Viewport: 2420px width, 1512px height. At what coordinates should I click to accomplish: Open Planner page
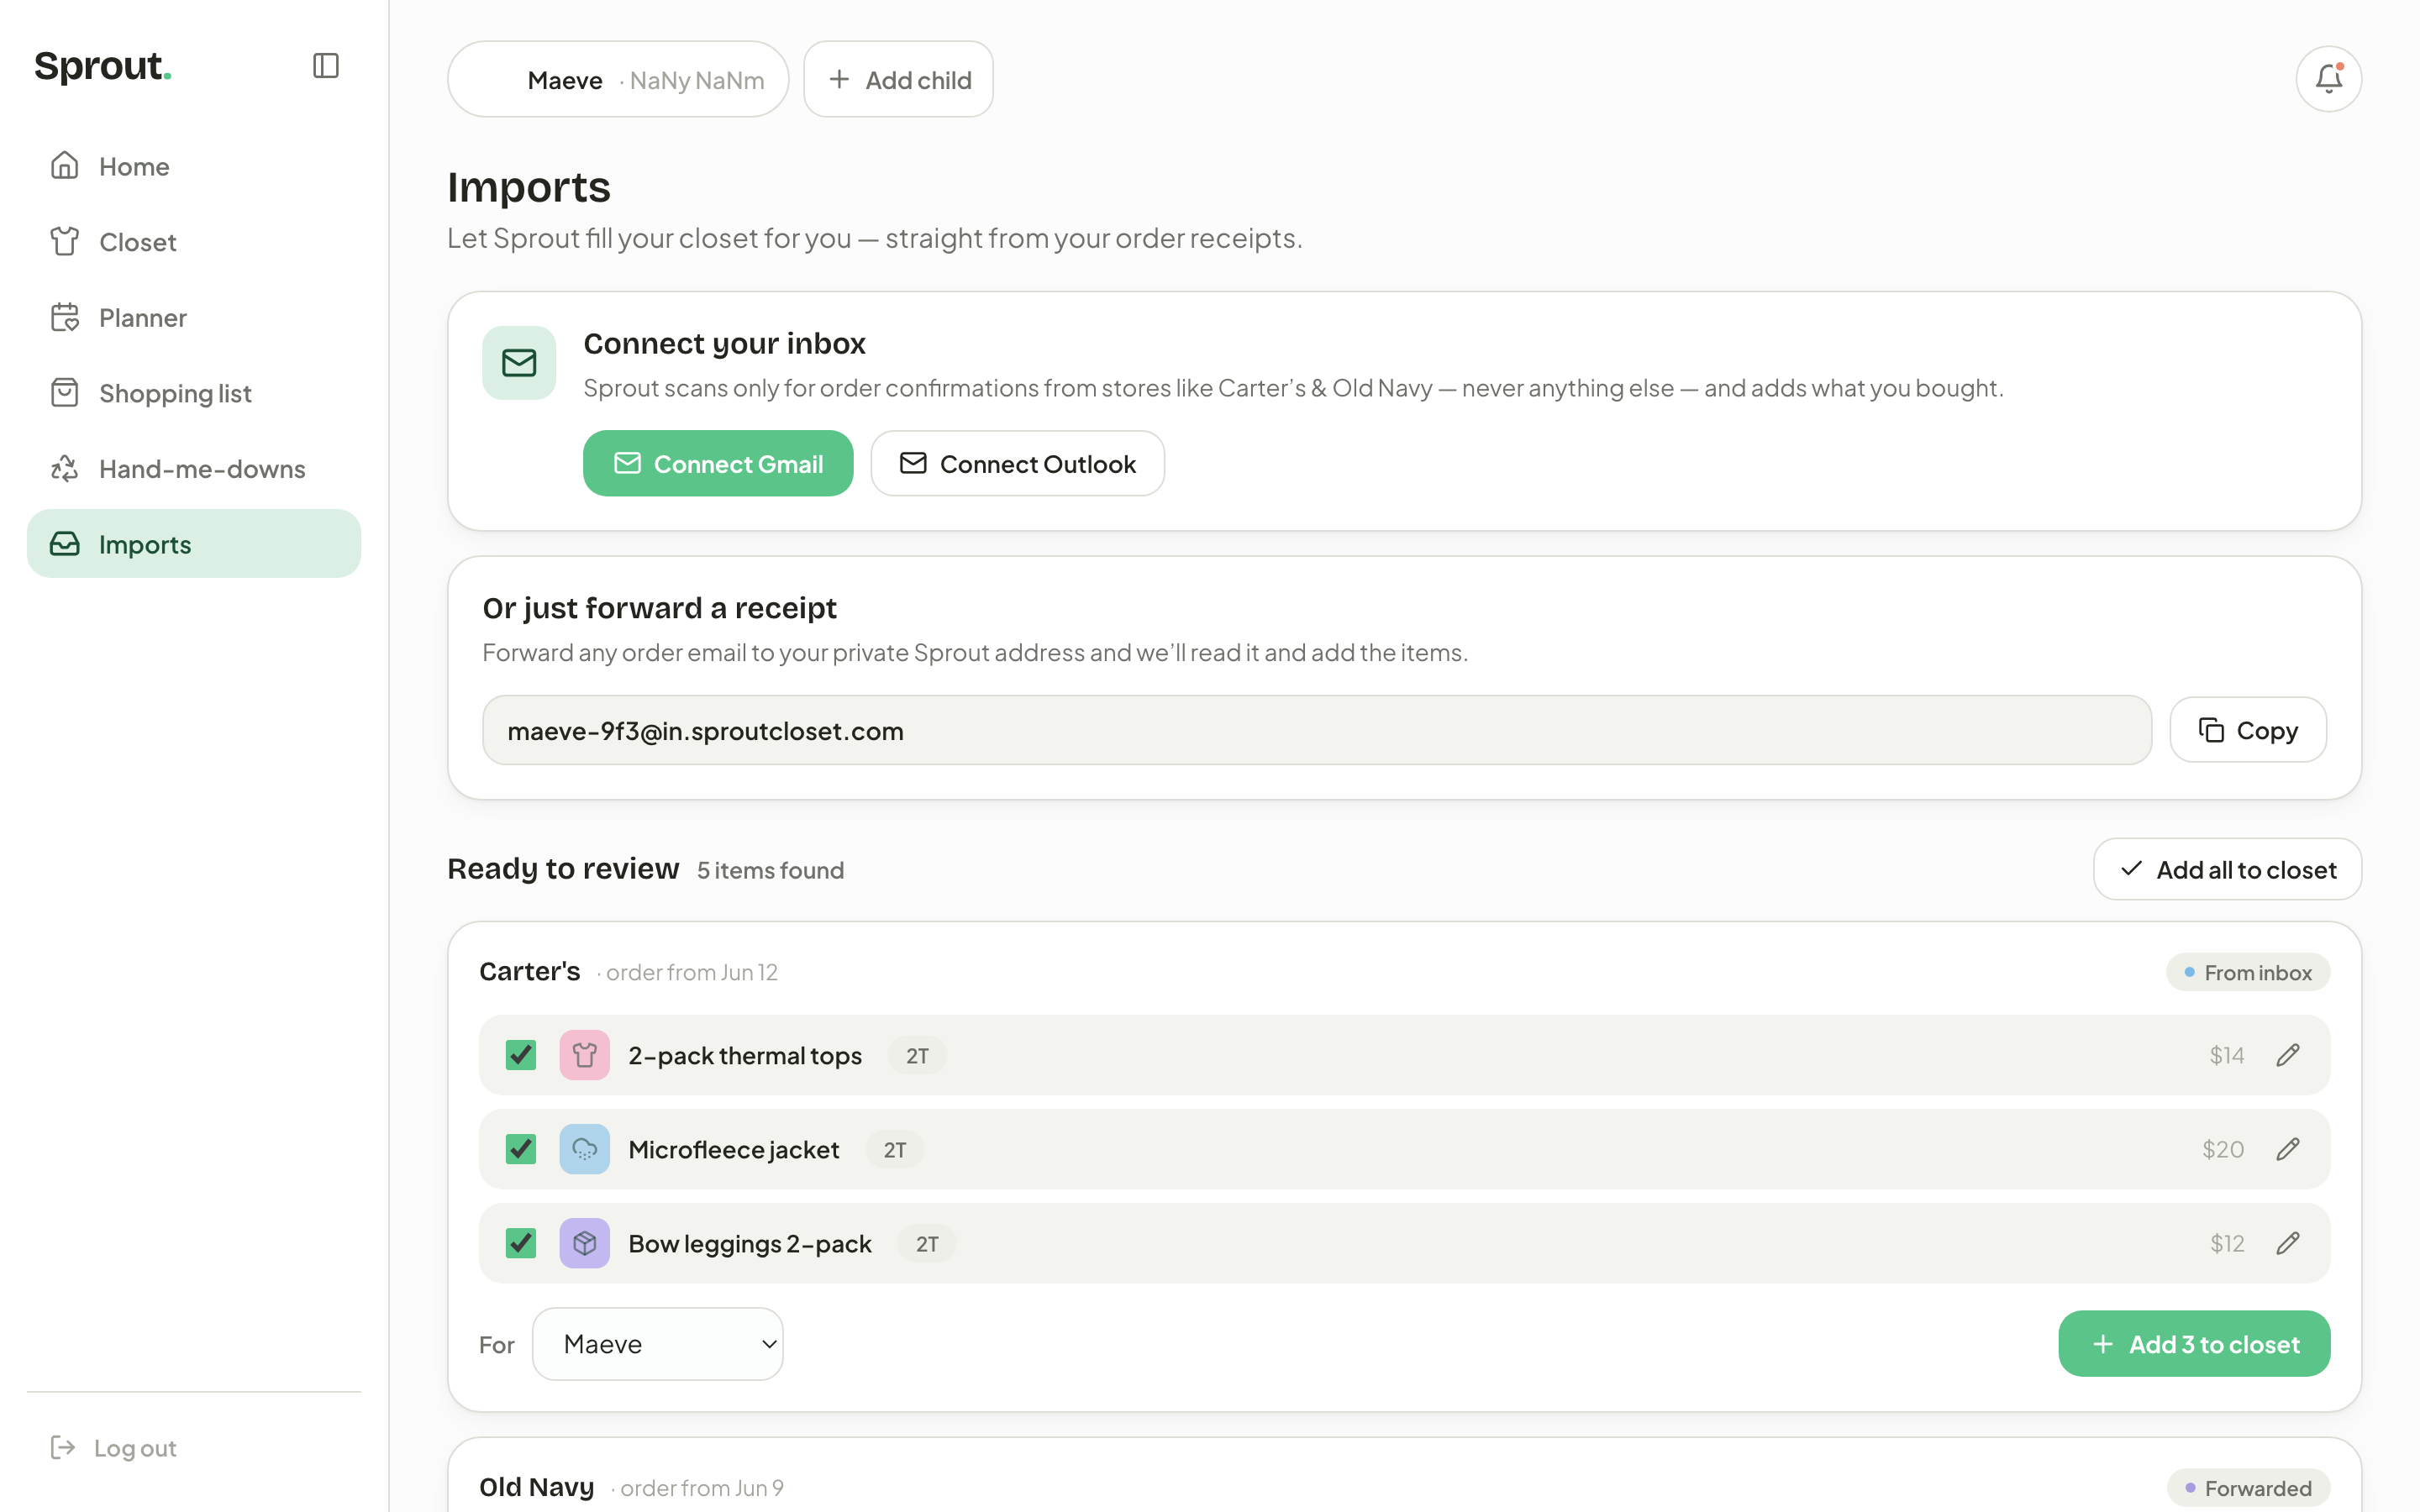click(x=194, y=317)
